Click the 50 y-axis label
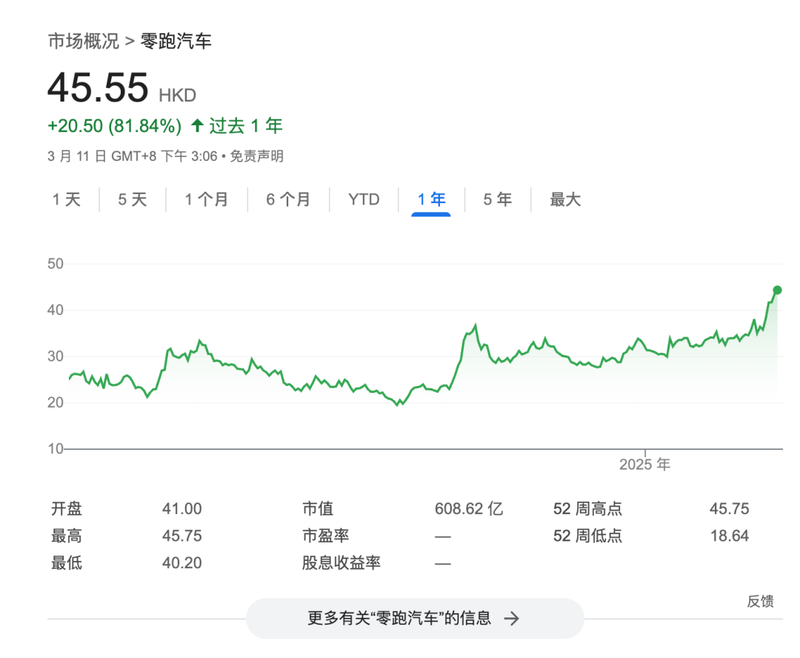The image size is (800, 658). pyautogui.click(x=55, y=264)
